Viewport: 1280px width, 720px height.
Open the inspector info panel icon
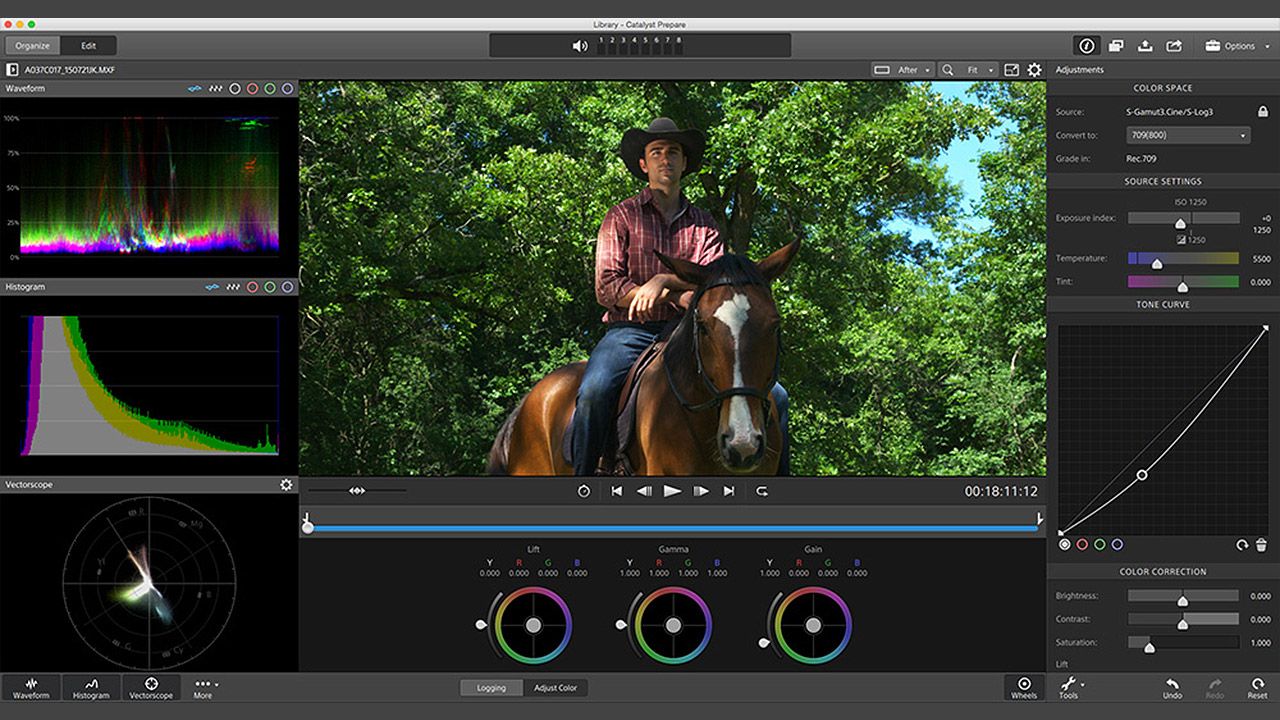(x=1086, y=46)
